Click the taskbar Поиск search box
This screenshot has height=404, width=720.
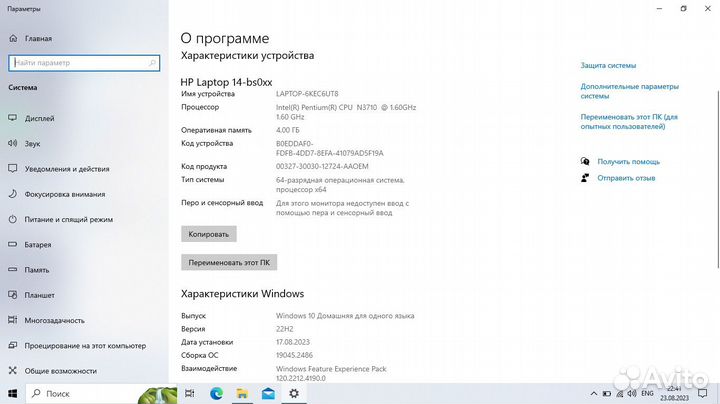(x=102, y=393)
